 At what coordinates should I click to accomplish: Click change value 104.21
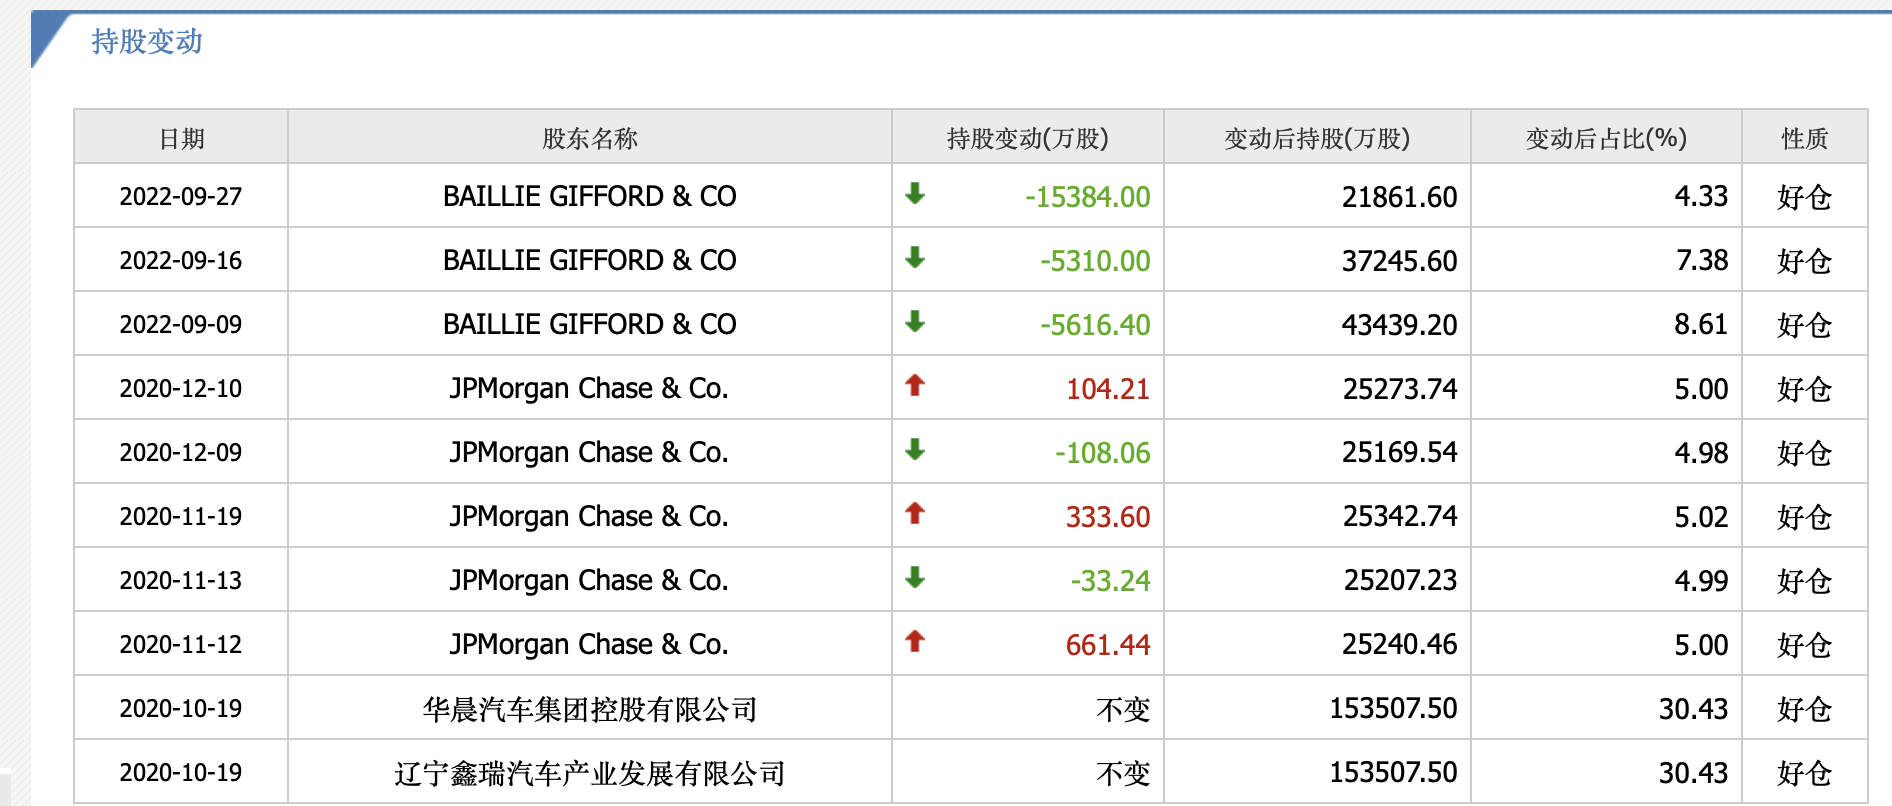[x=1108, y=389]
